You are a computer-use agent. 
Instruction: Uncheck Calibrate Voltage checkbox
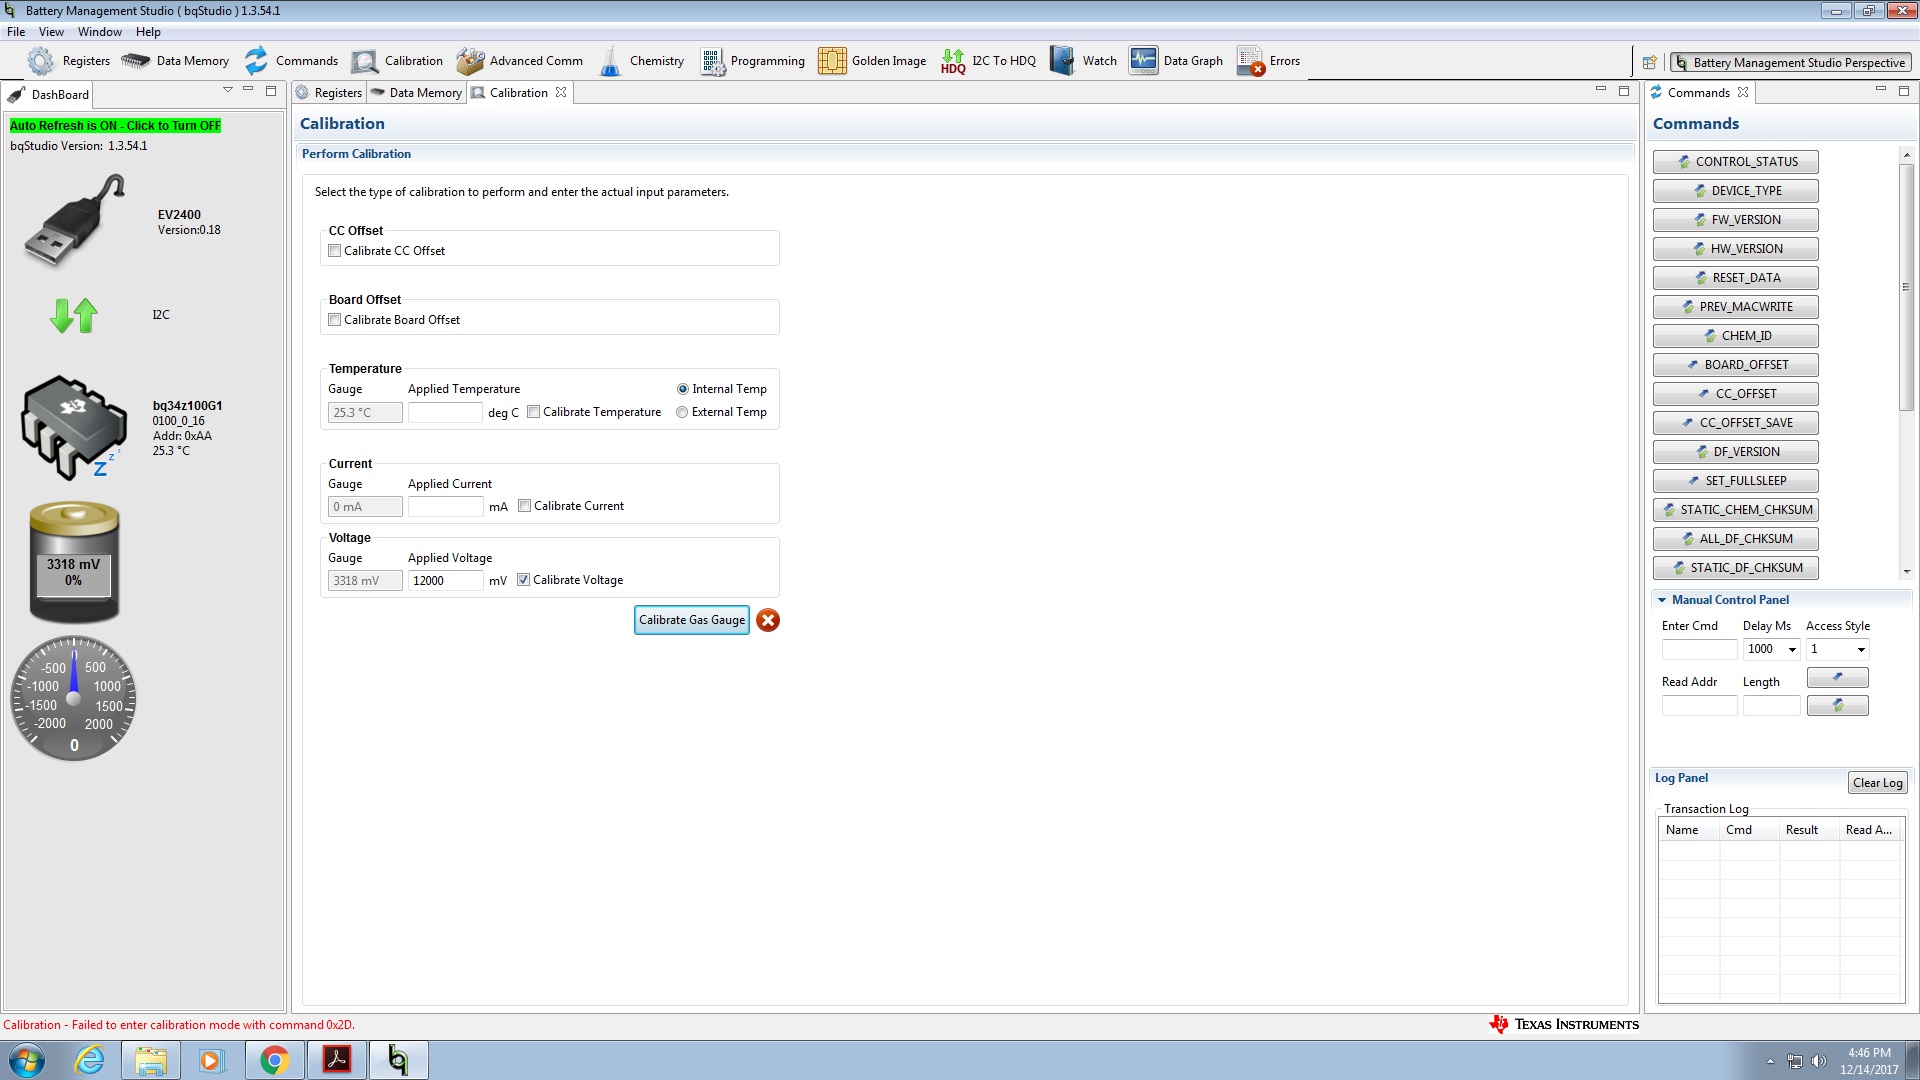[523, 580]
